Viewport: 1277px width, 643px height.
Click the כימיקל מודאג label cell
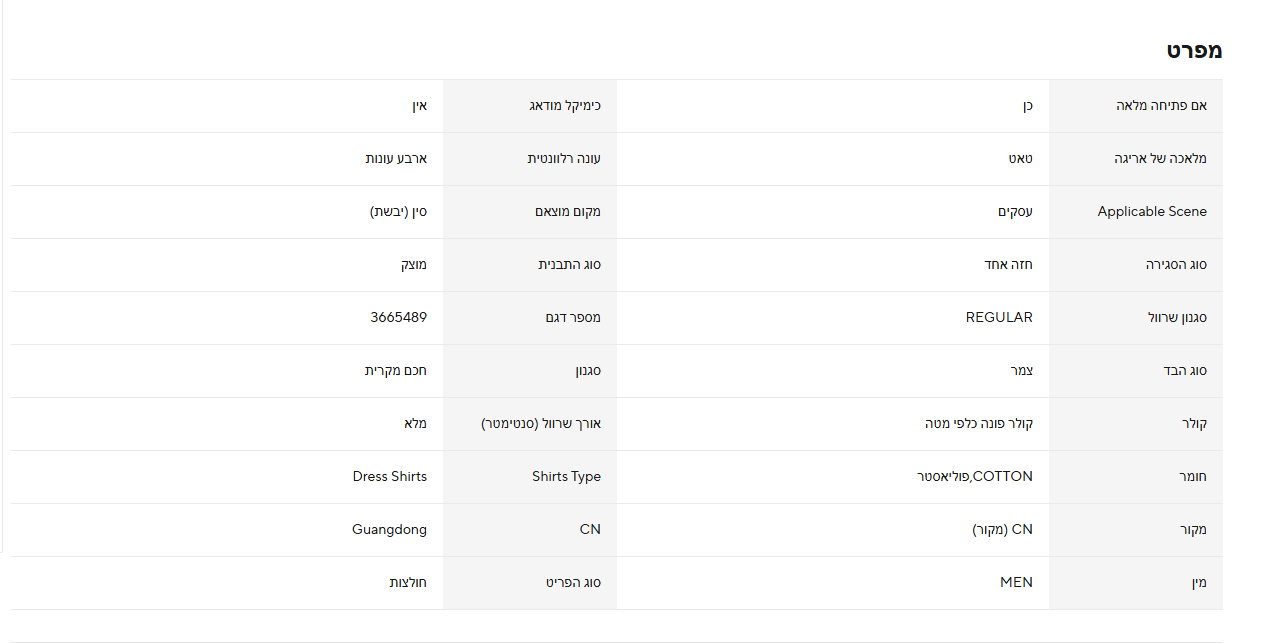565,106
